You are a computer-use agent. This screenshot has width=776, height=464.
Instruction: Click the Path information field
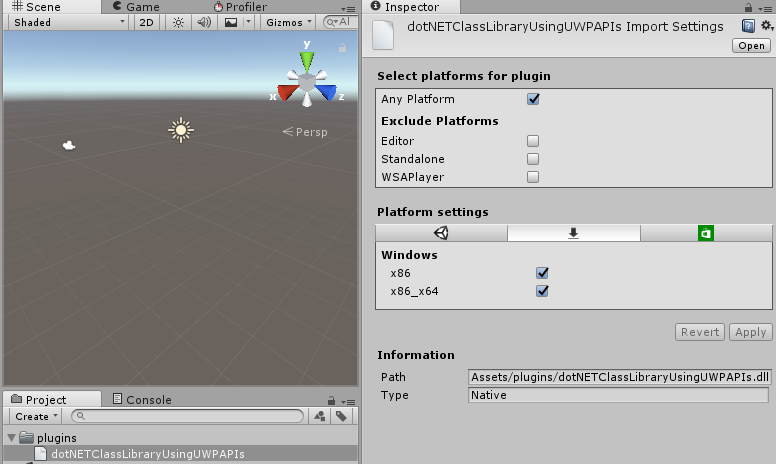coord(619,377)
